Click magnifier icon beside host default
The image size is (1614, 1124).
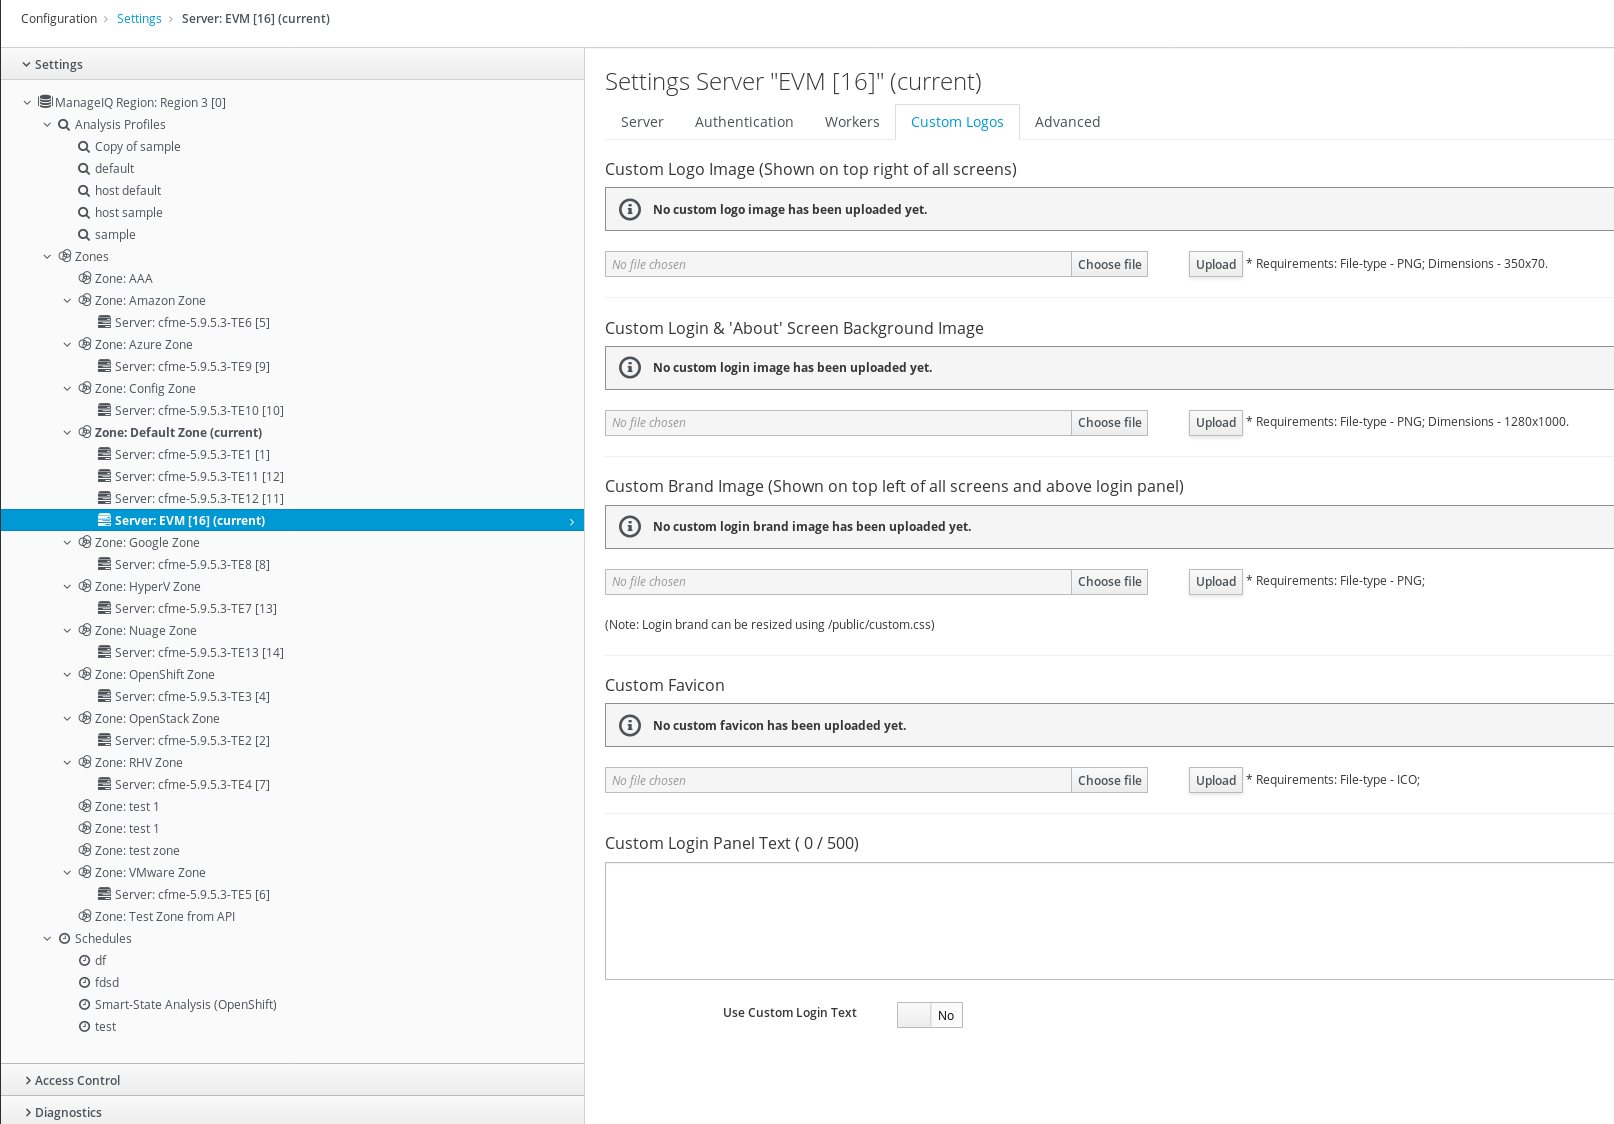84,191
